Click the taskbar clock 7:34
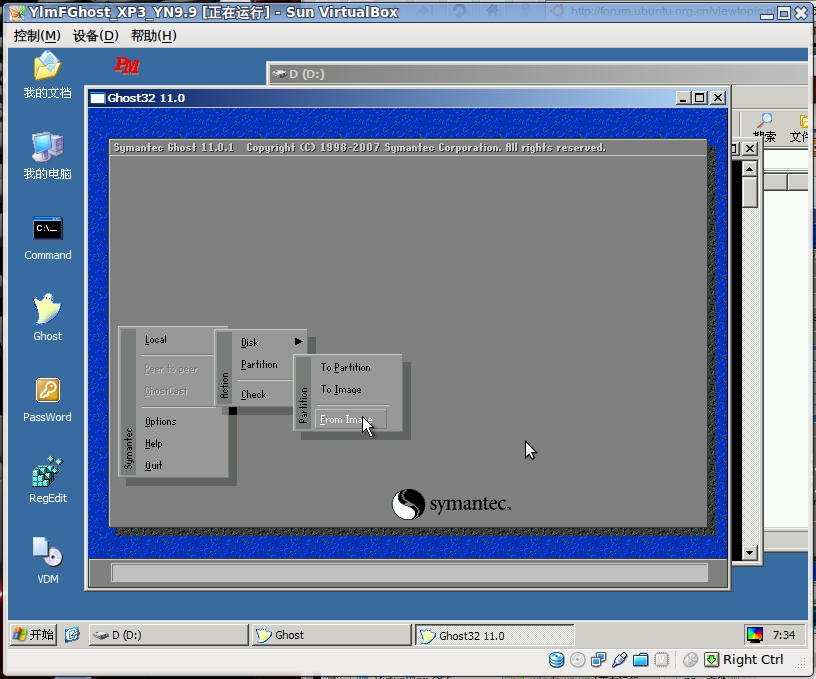The height and width of the screenshot is (679, 816). click(783, 635)
